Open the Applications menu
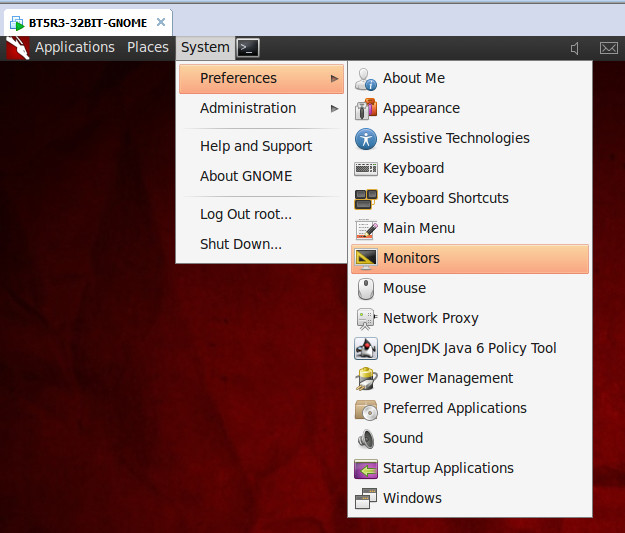 point(75,47)
